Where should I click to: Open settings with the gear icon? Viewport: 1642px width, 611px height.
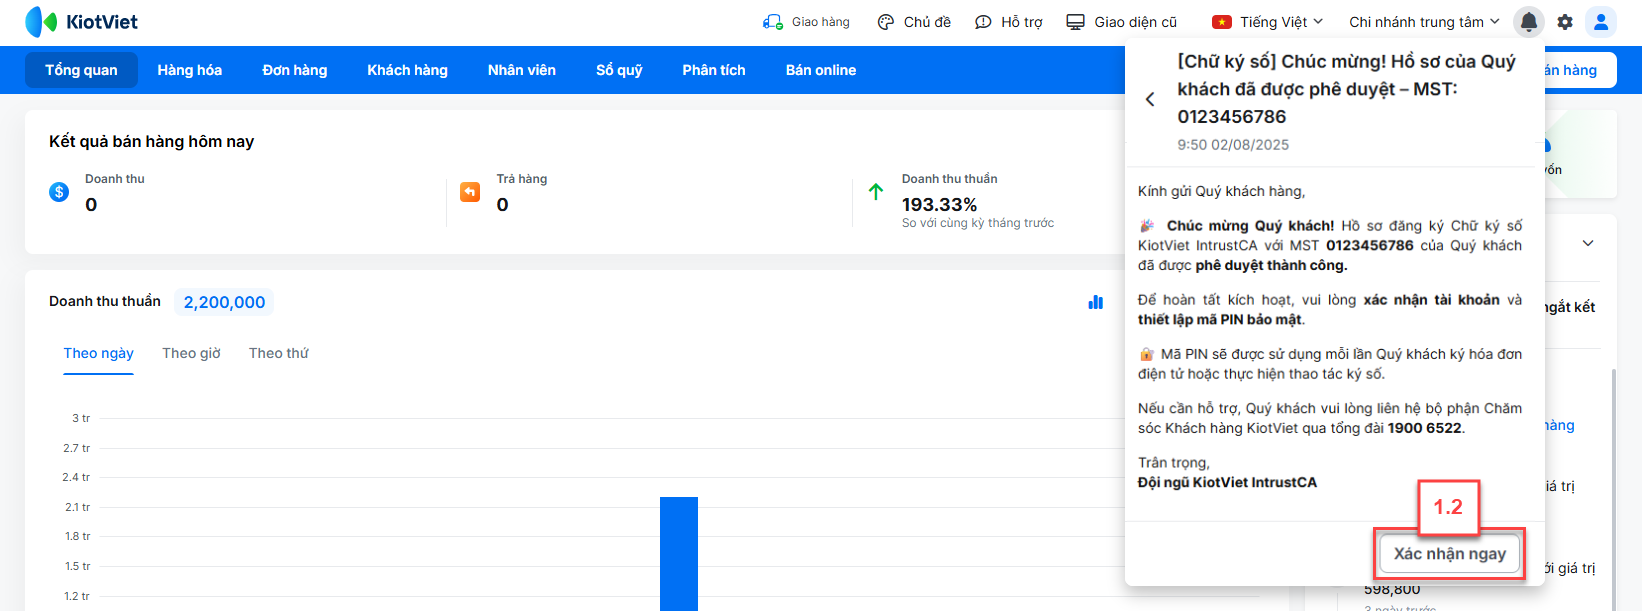point(1565,22)
